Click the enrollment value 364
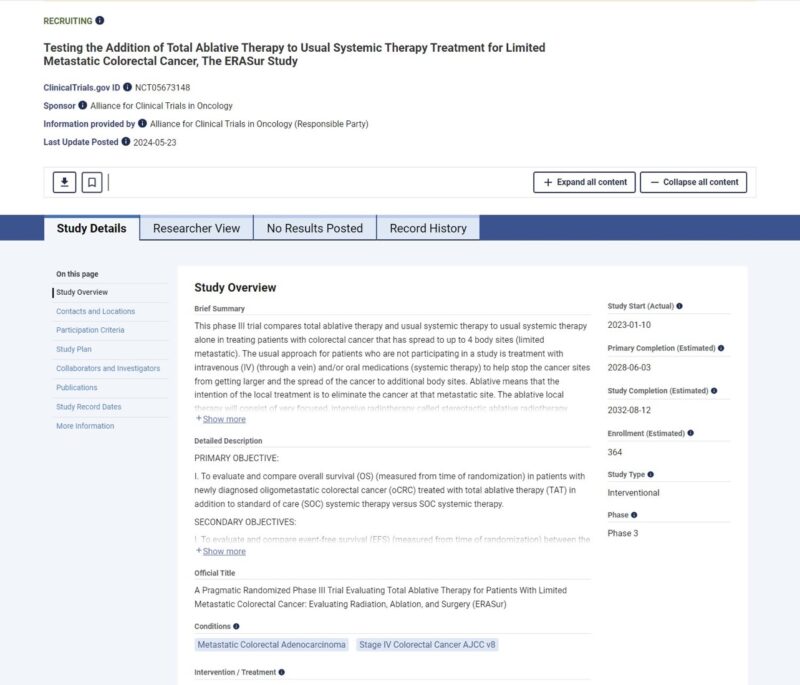The height and width of the screenshot is (685, 800). [x=614, y=452]
